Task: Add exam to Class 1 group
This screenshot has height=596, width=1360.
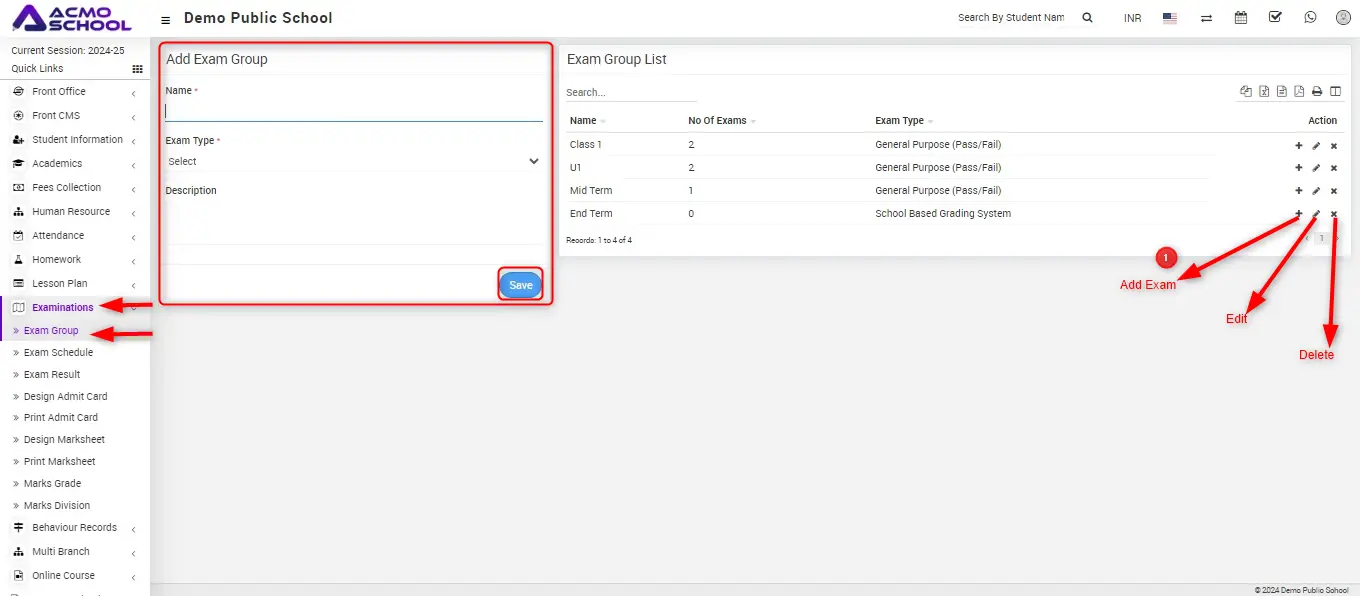Action: (x=1299, y=145)
